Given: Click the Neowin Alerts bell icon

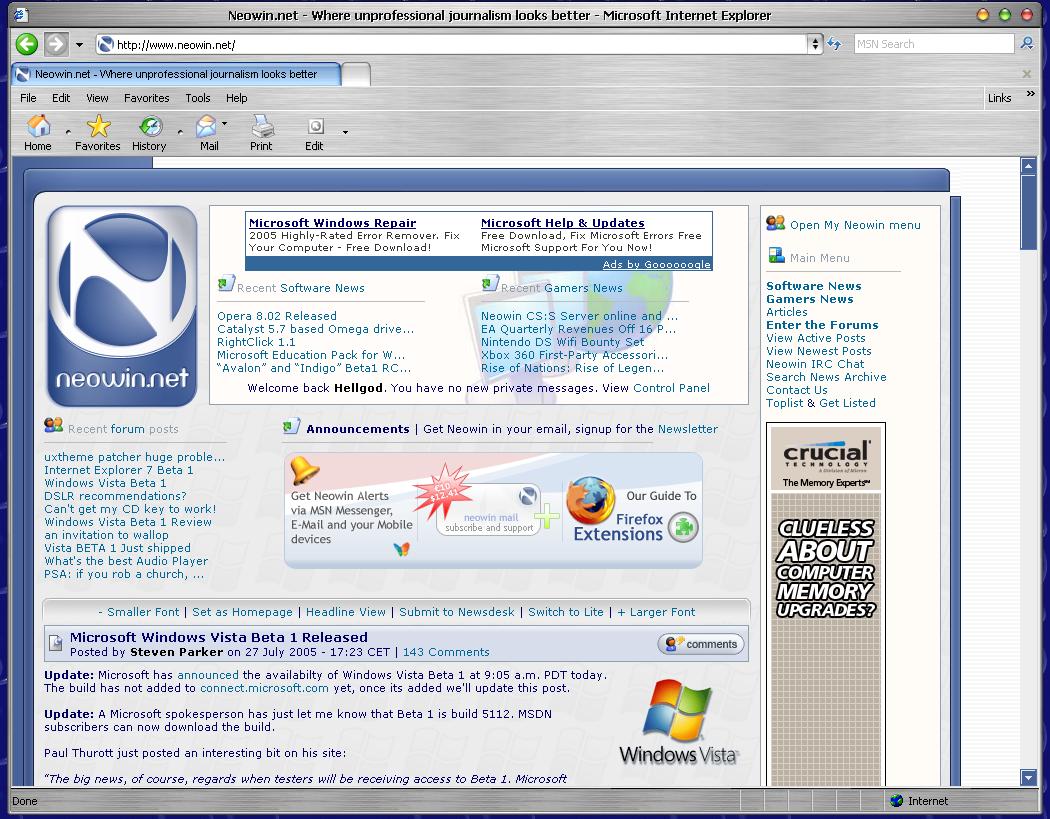Looking at the screenshot, I should coord(305,470).
